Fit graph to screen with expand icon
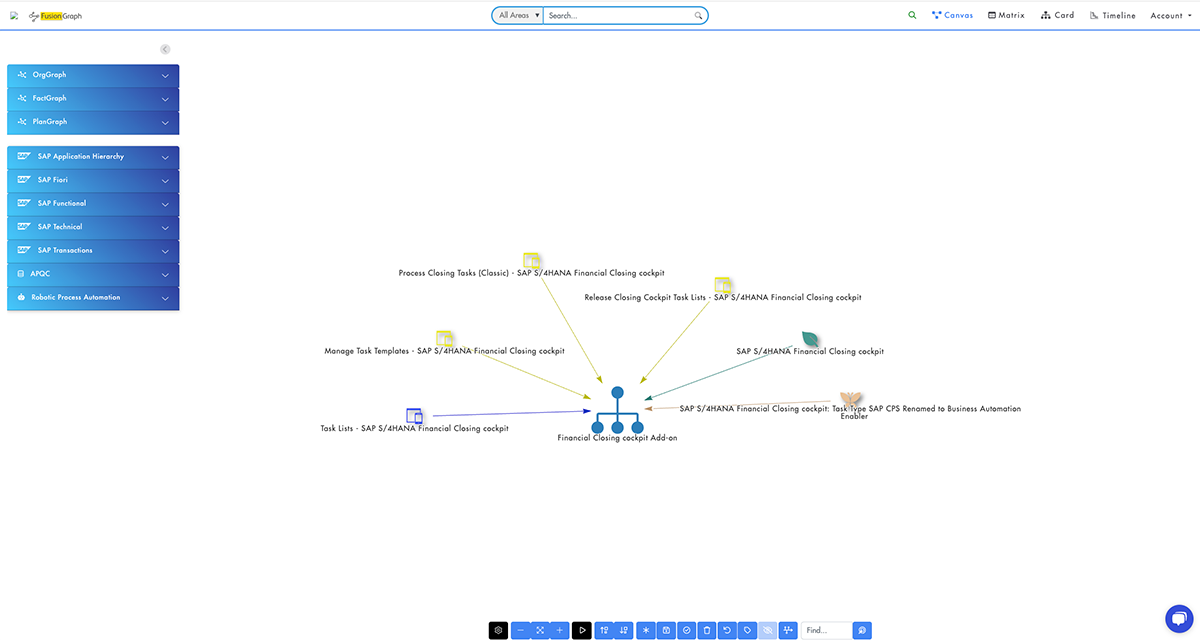This screenshot has width=1200, height=640. (540, 630)
